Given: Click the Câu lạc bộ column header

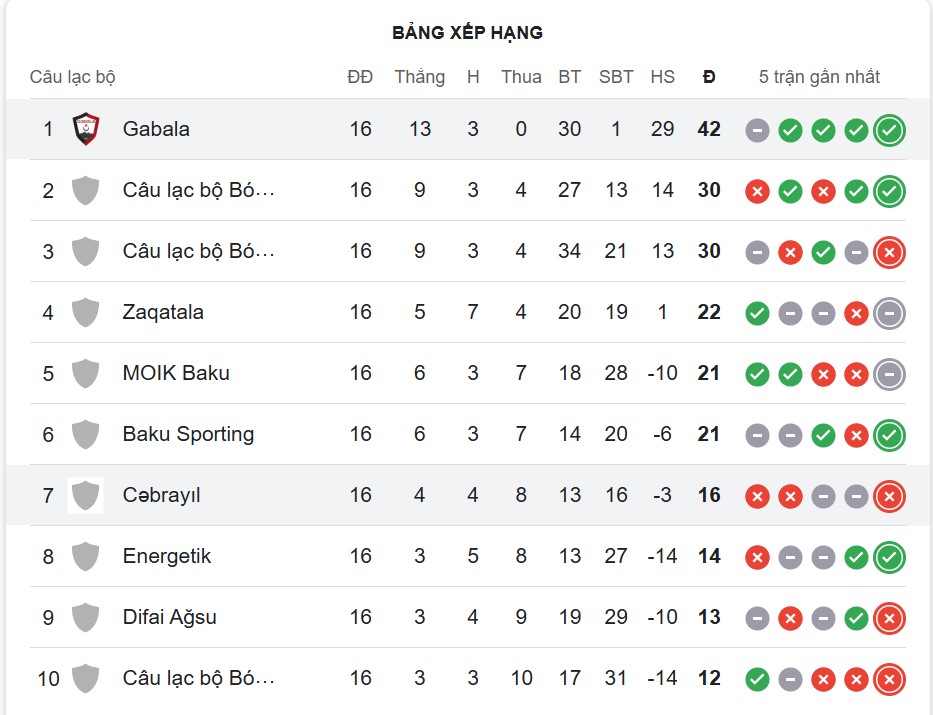Looking at the screenshot, I should (x=73, y=77).
